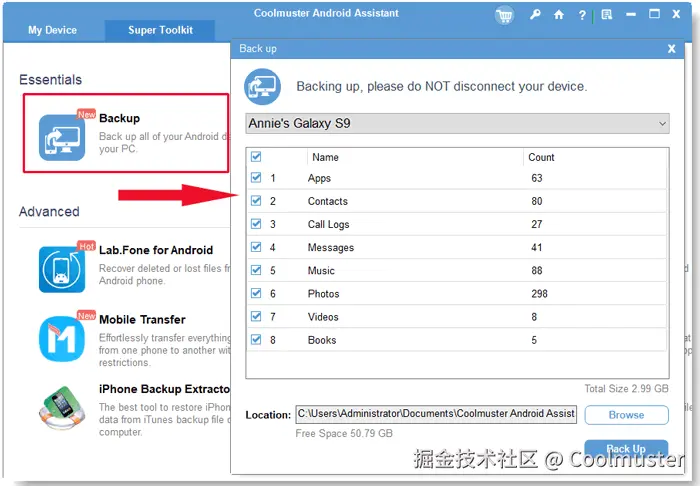Uncheck the Contacts checkbox
Screen dimensions: 700x486
pyautogui.click(x=256, y=201)
